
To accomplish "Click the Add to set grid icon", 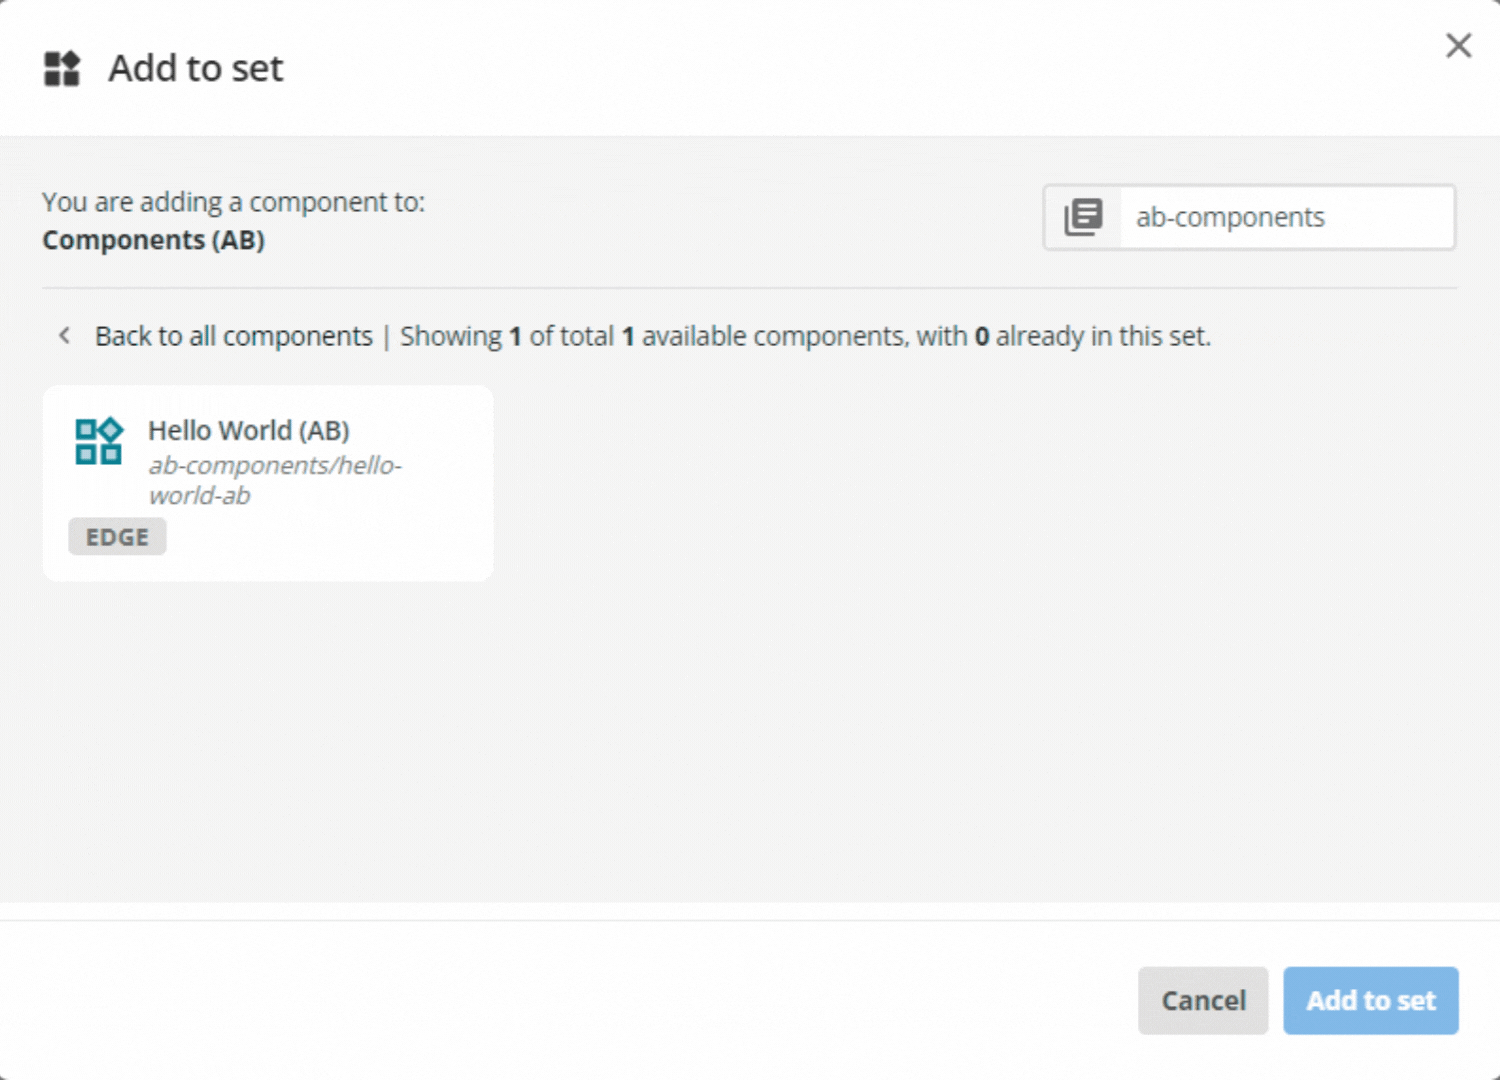I will coord(61,68).
